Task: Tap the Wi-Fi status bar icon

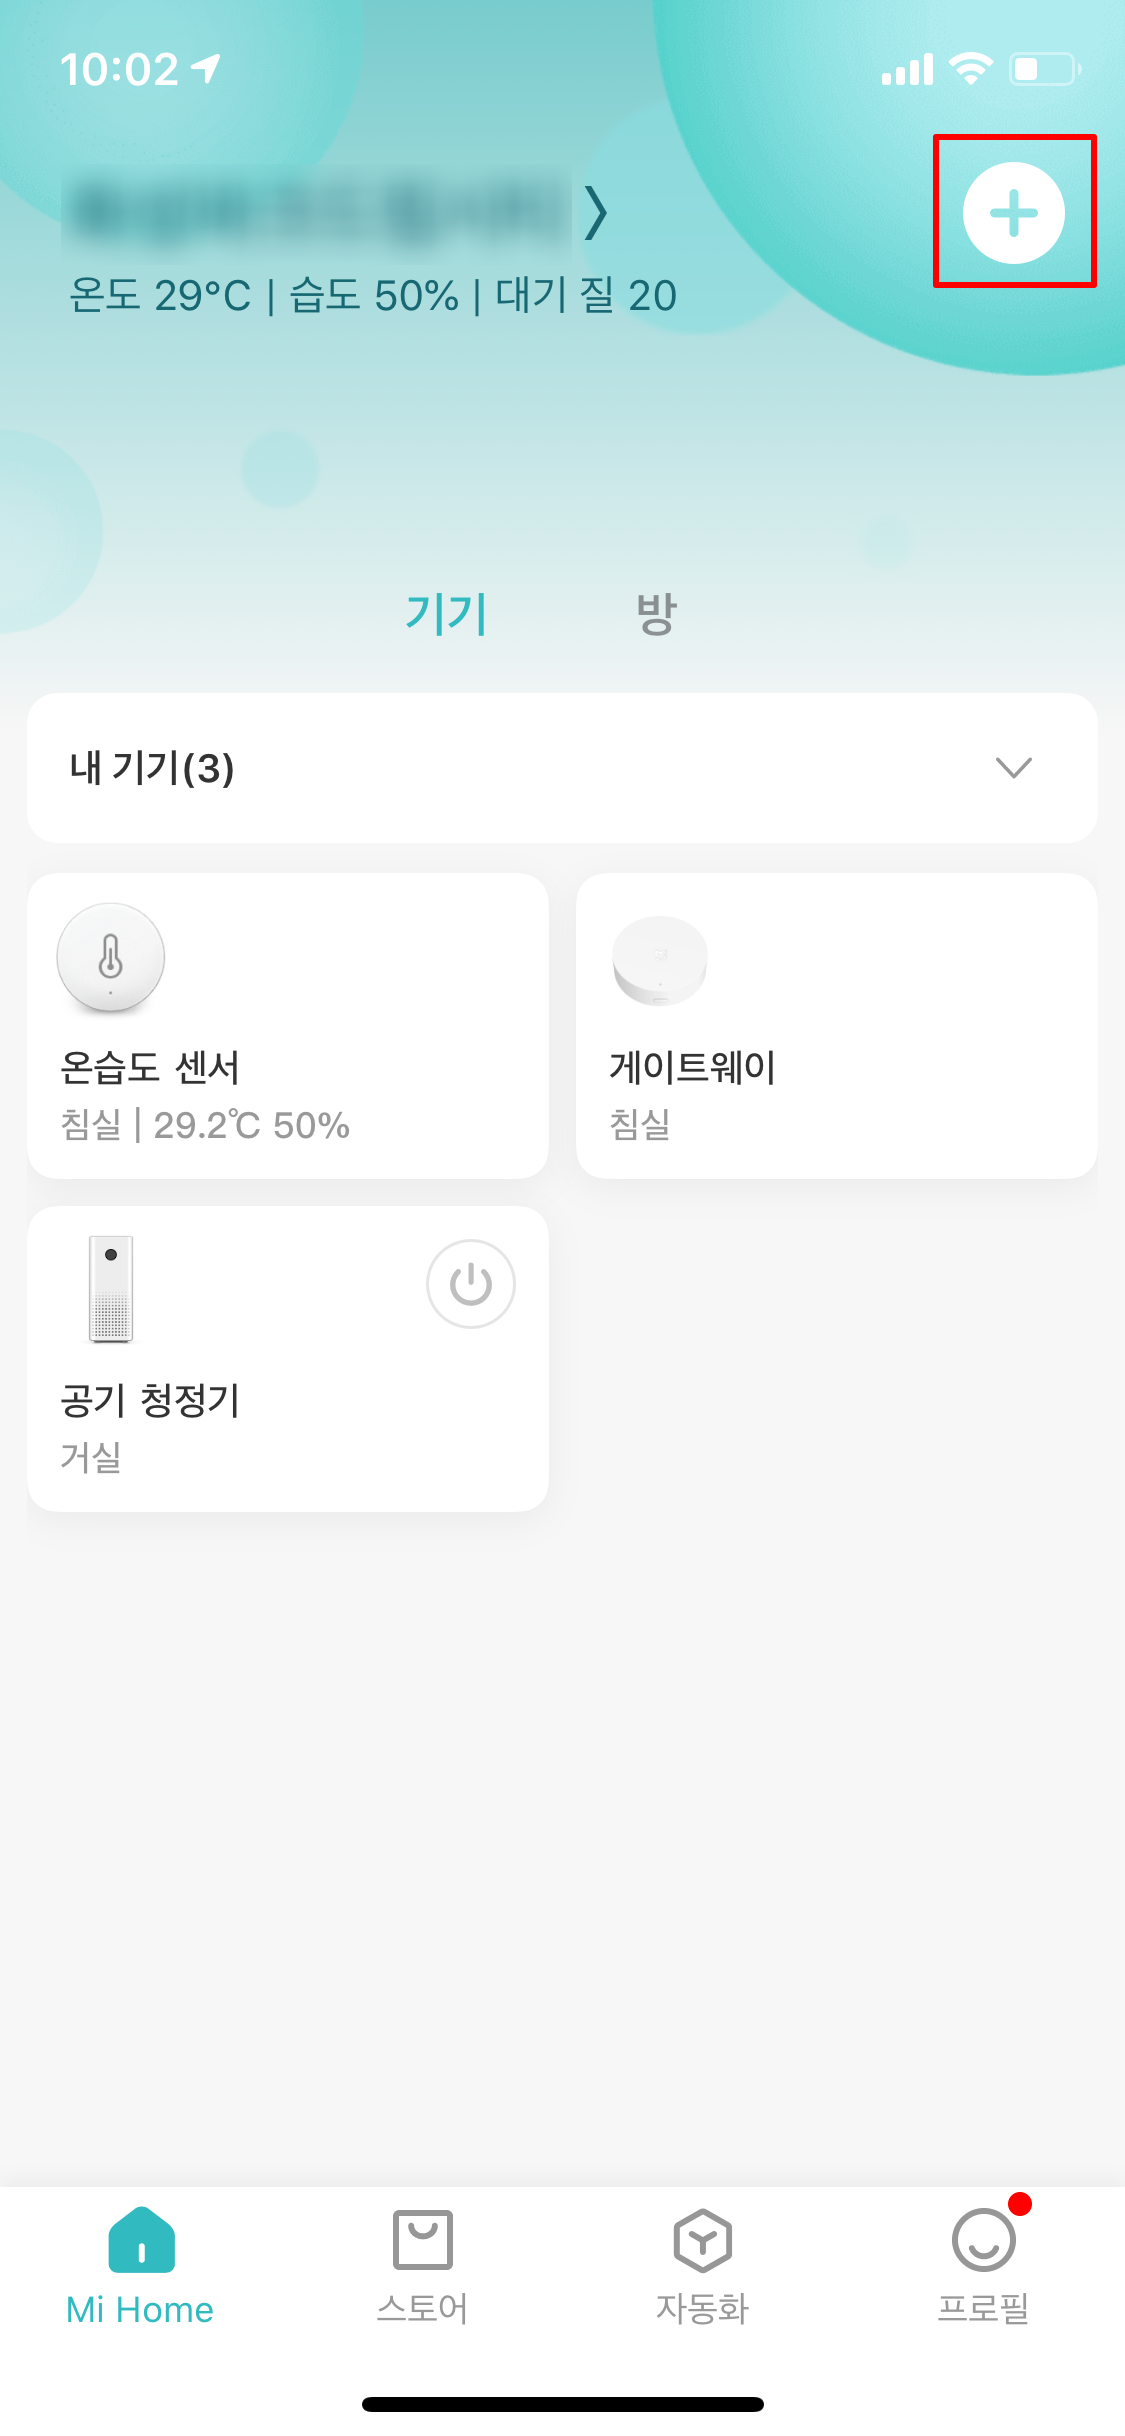Action: coord(970,68)
